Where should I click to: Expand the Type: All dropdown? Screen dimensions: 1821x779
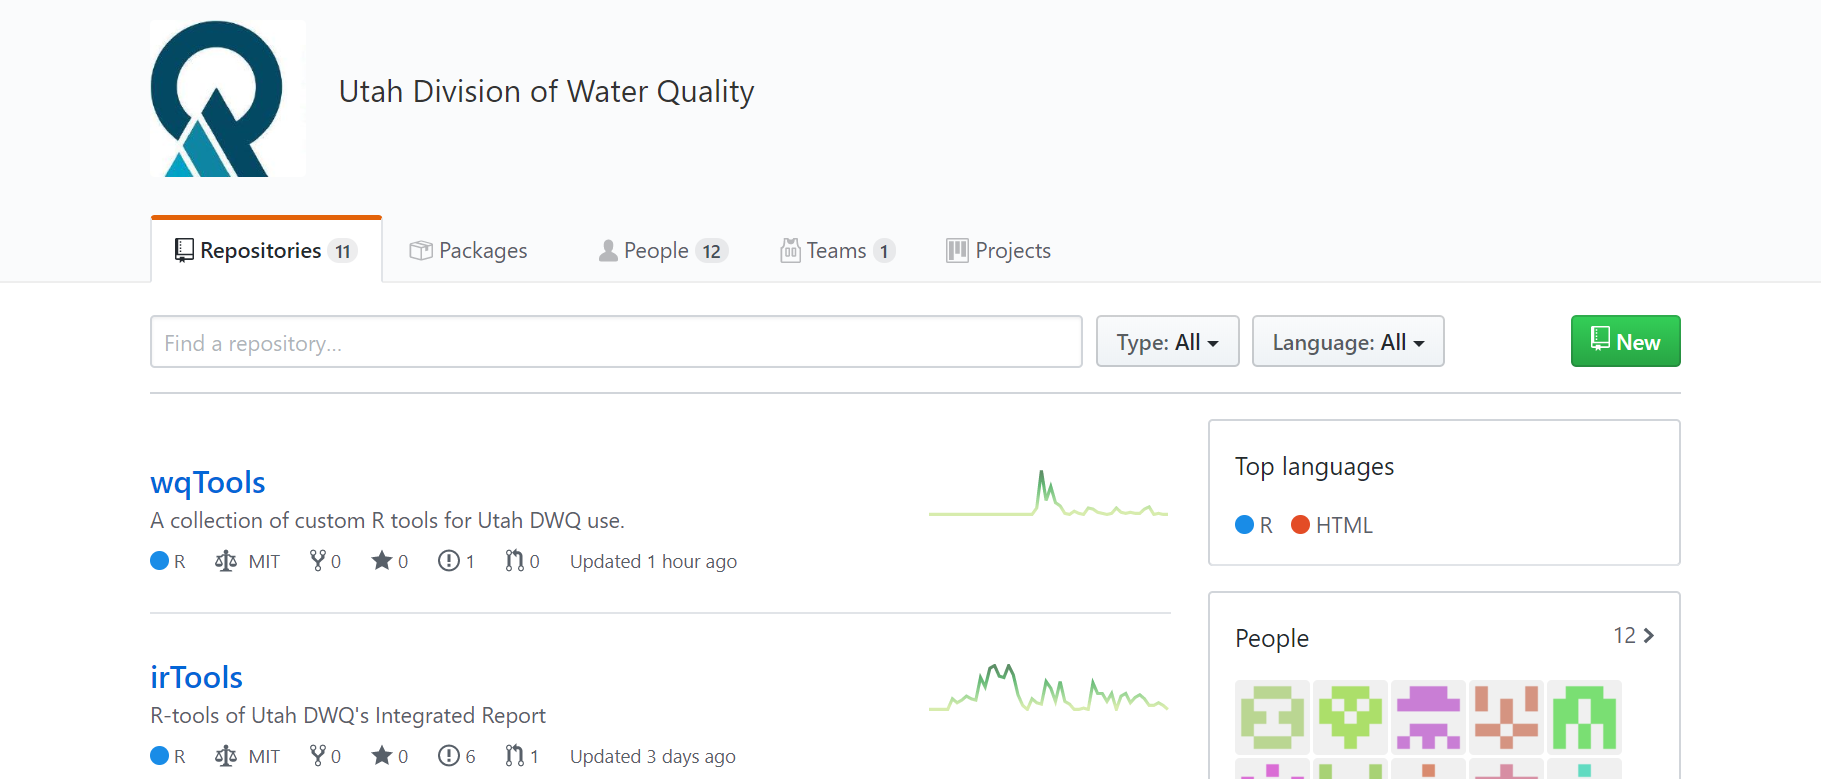click(1167, 342)
